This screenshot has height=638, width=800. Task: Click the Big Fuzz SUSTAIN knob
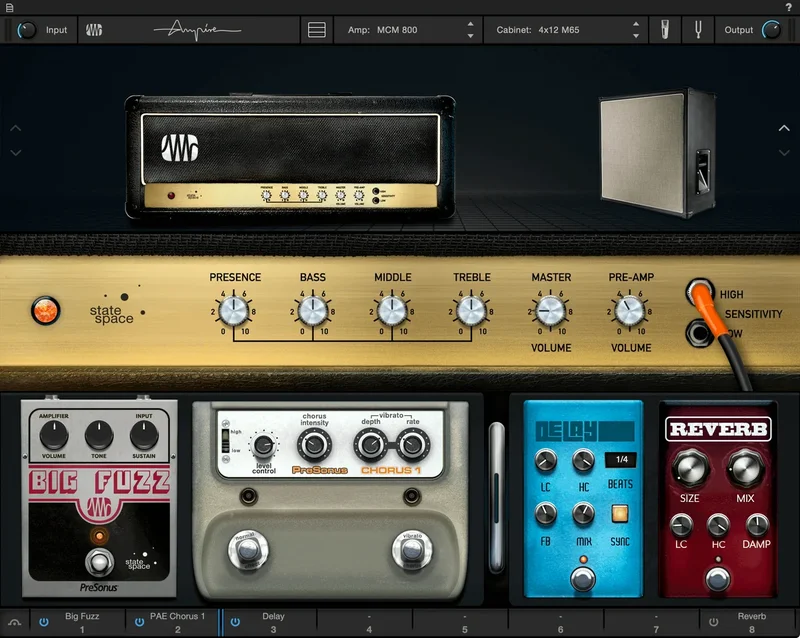click(144, 435)
